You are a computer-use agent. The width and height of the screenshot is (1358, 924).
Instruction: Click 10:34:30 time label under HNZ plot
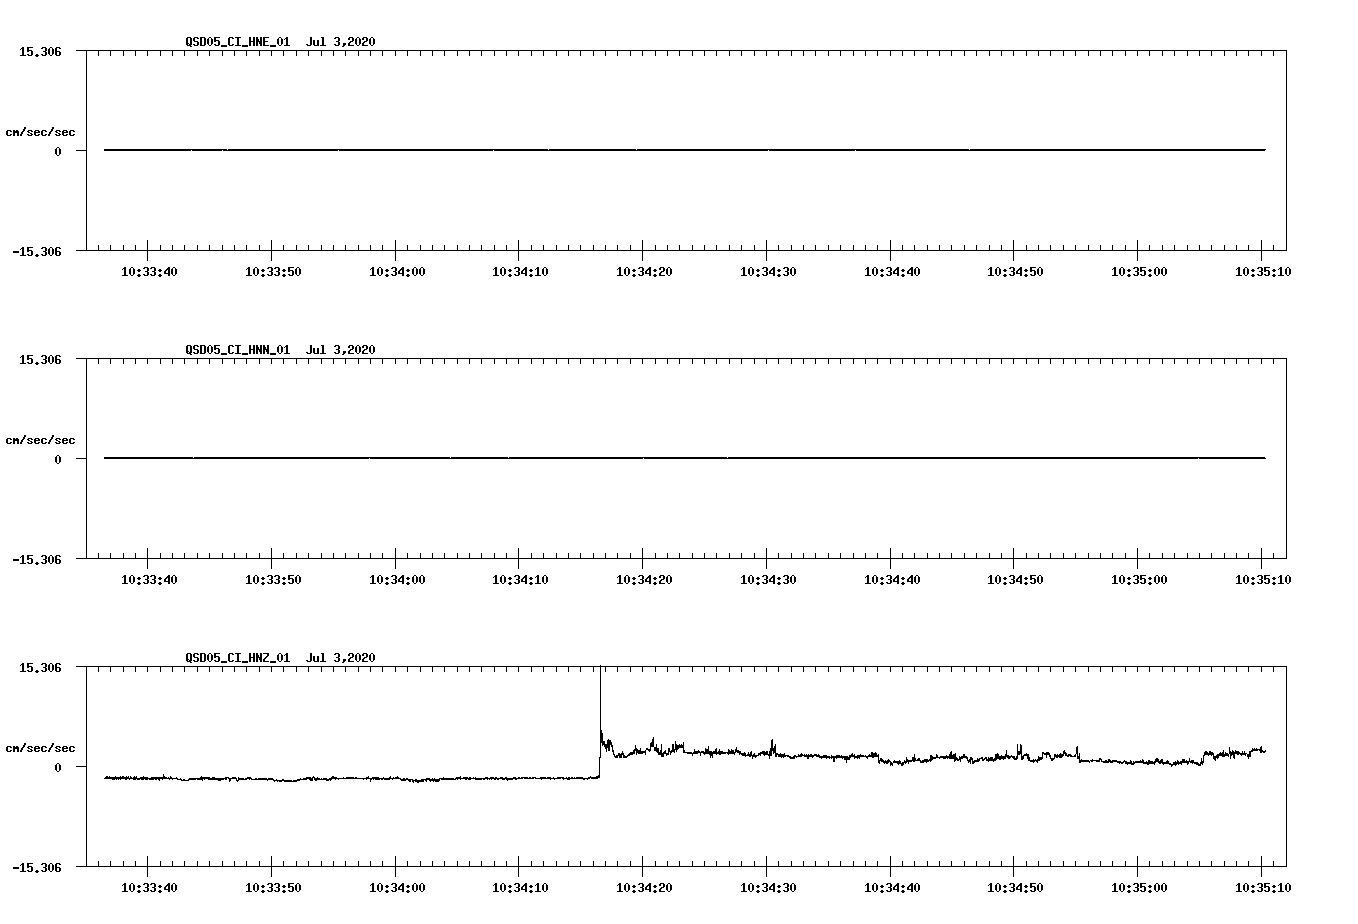pyautogui.click(x=767, y=888)
